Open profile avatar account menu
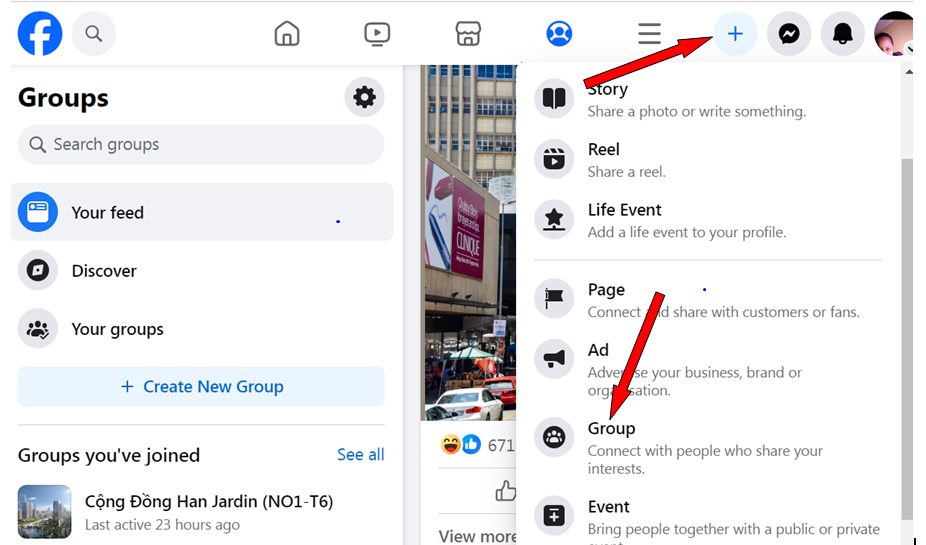The image size is (926, 545). tap(894, 34)
